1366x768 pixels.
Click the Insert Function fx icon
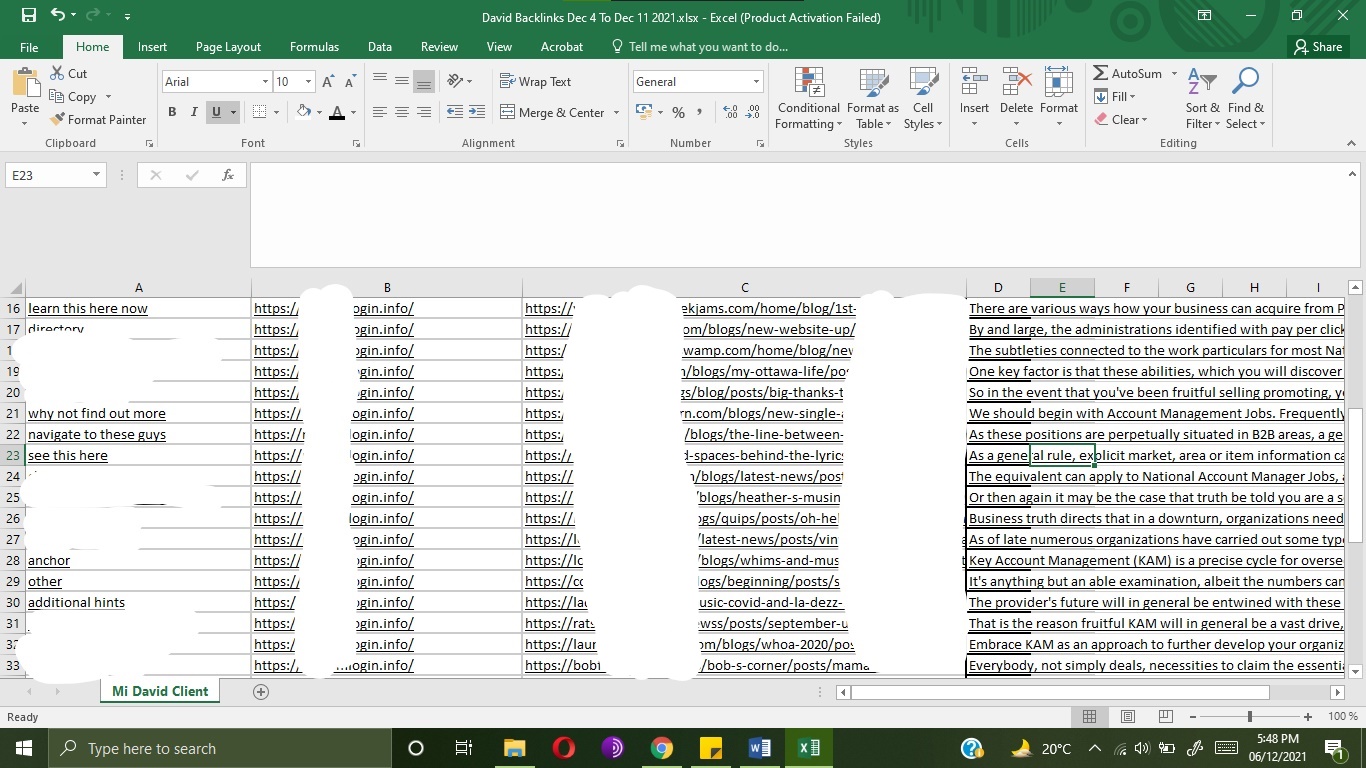[x=228, y=175]
